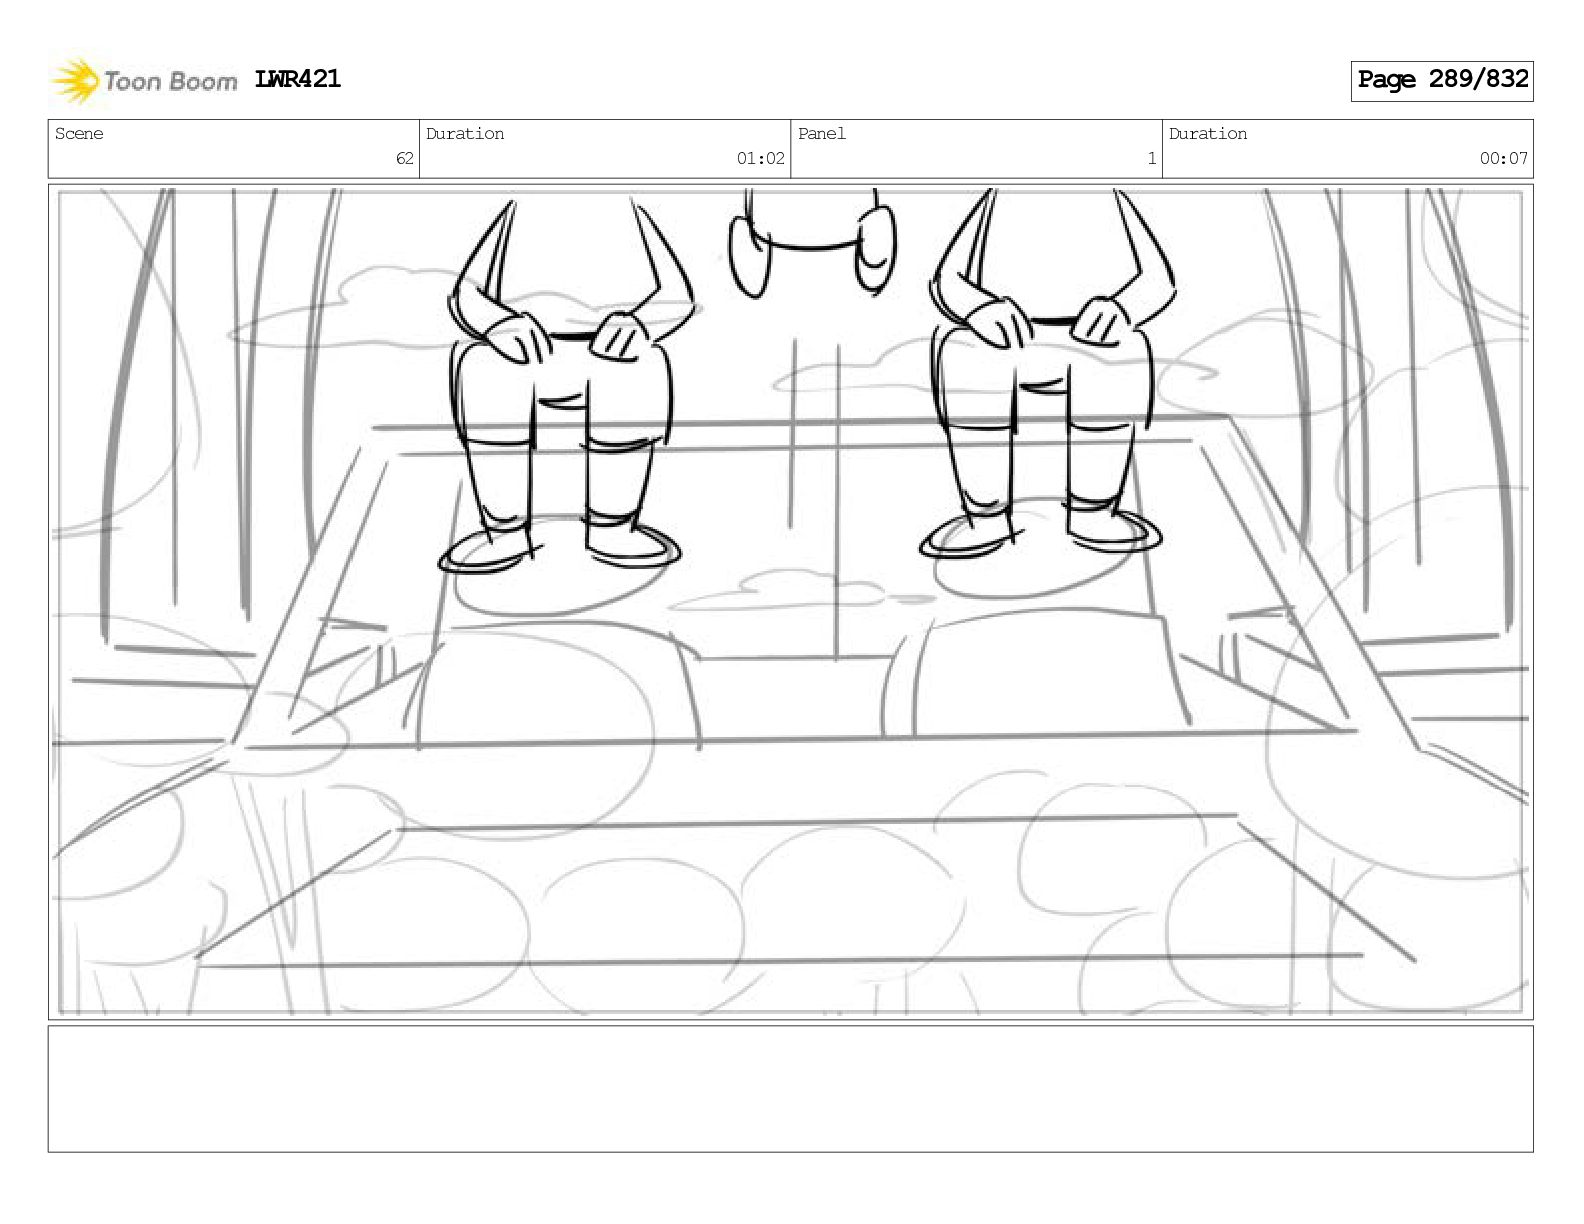Click the empty notes box below the panel
The width and height of the screenshot is (1584, 1224).
click(x=790, y=1088)
